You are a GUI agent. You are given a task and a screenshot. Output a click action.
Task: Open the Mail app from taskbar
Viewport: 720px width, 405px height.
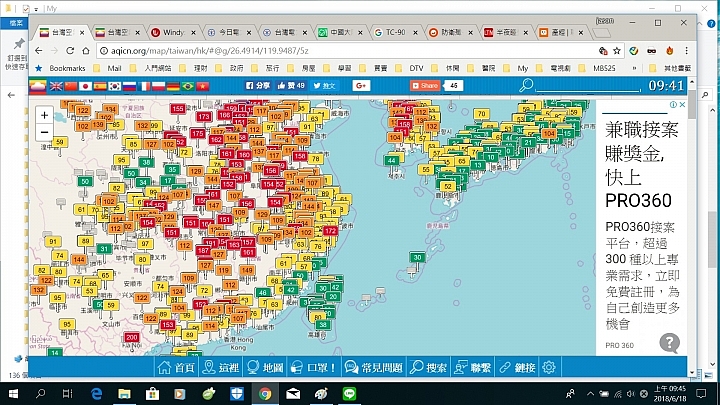pos(293,394)
